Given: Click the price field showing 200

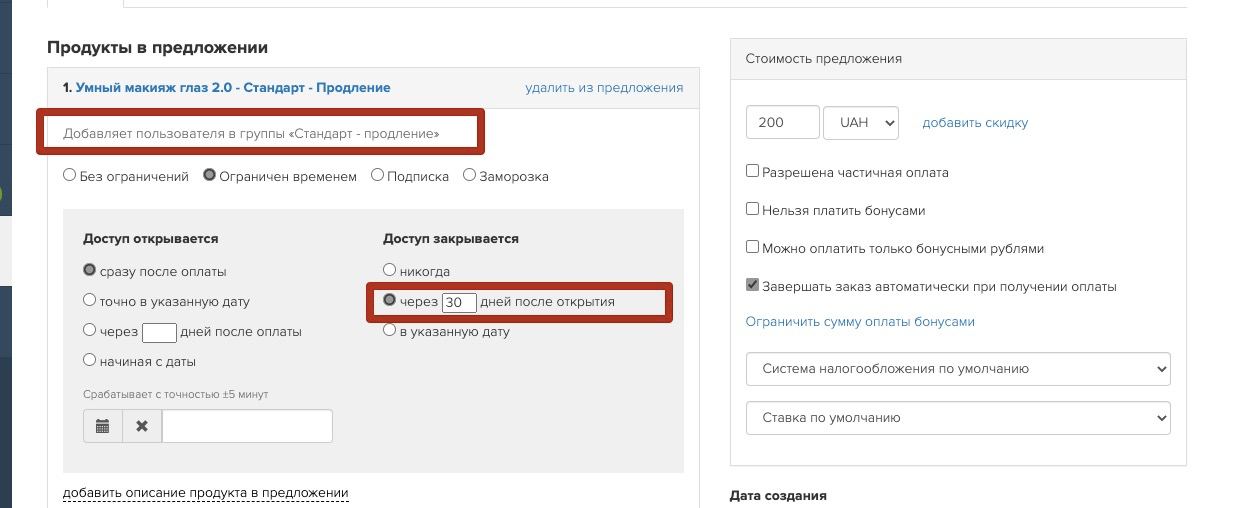Looking at the screenshot, I should 783,123.
